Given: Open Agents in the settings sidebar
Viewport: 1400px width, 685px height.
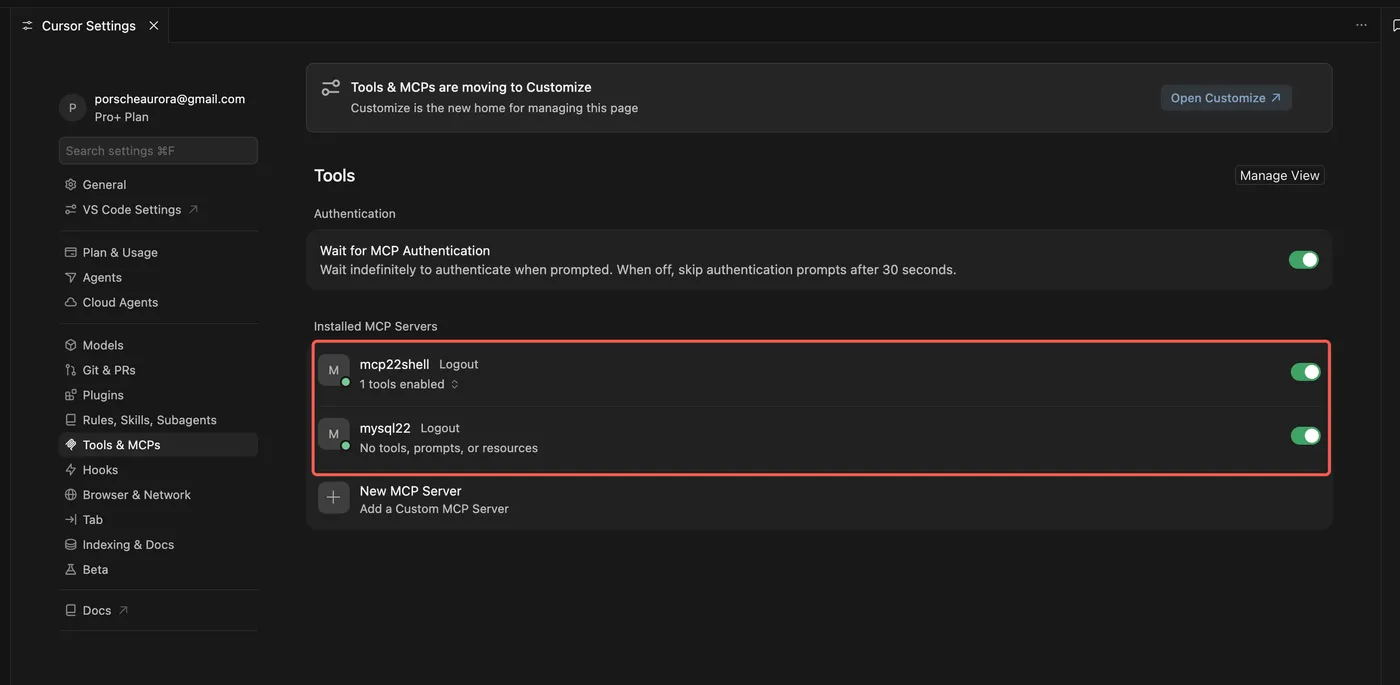Looking at the screenshot, I should [158, 278].
